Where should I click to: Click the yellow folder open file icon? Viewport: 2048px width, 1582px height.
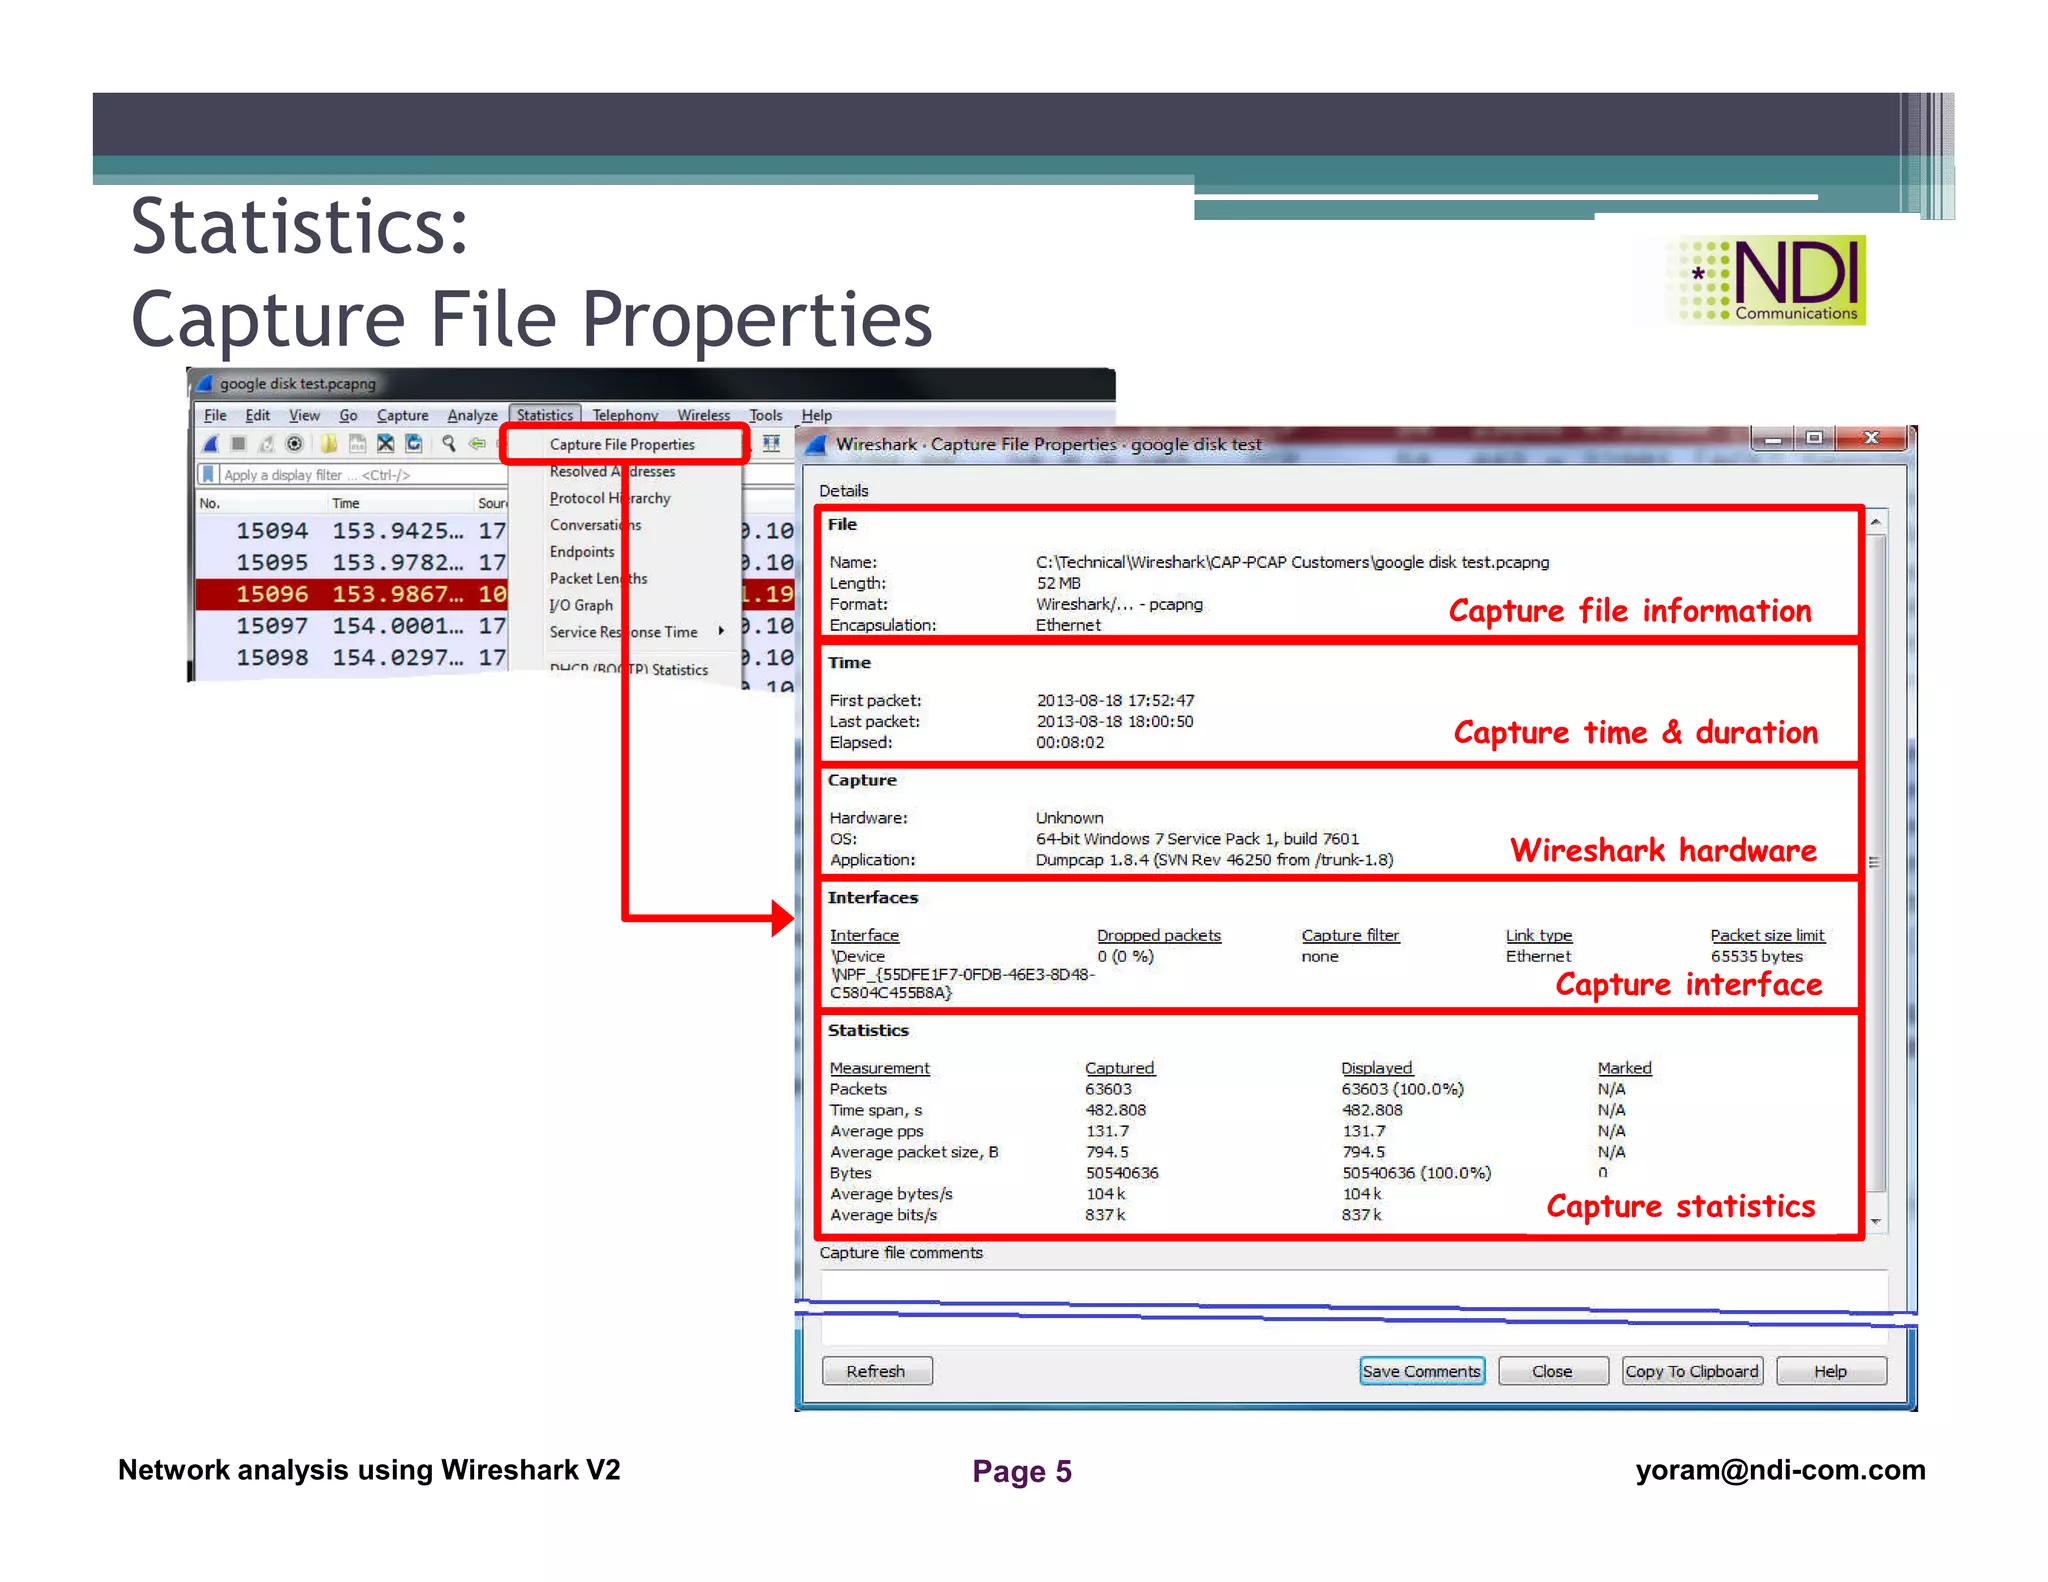[328, 444]
